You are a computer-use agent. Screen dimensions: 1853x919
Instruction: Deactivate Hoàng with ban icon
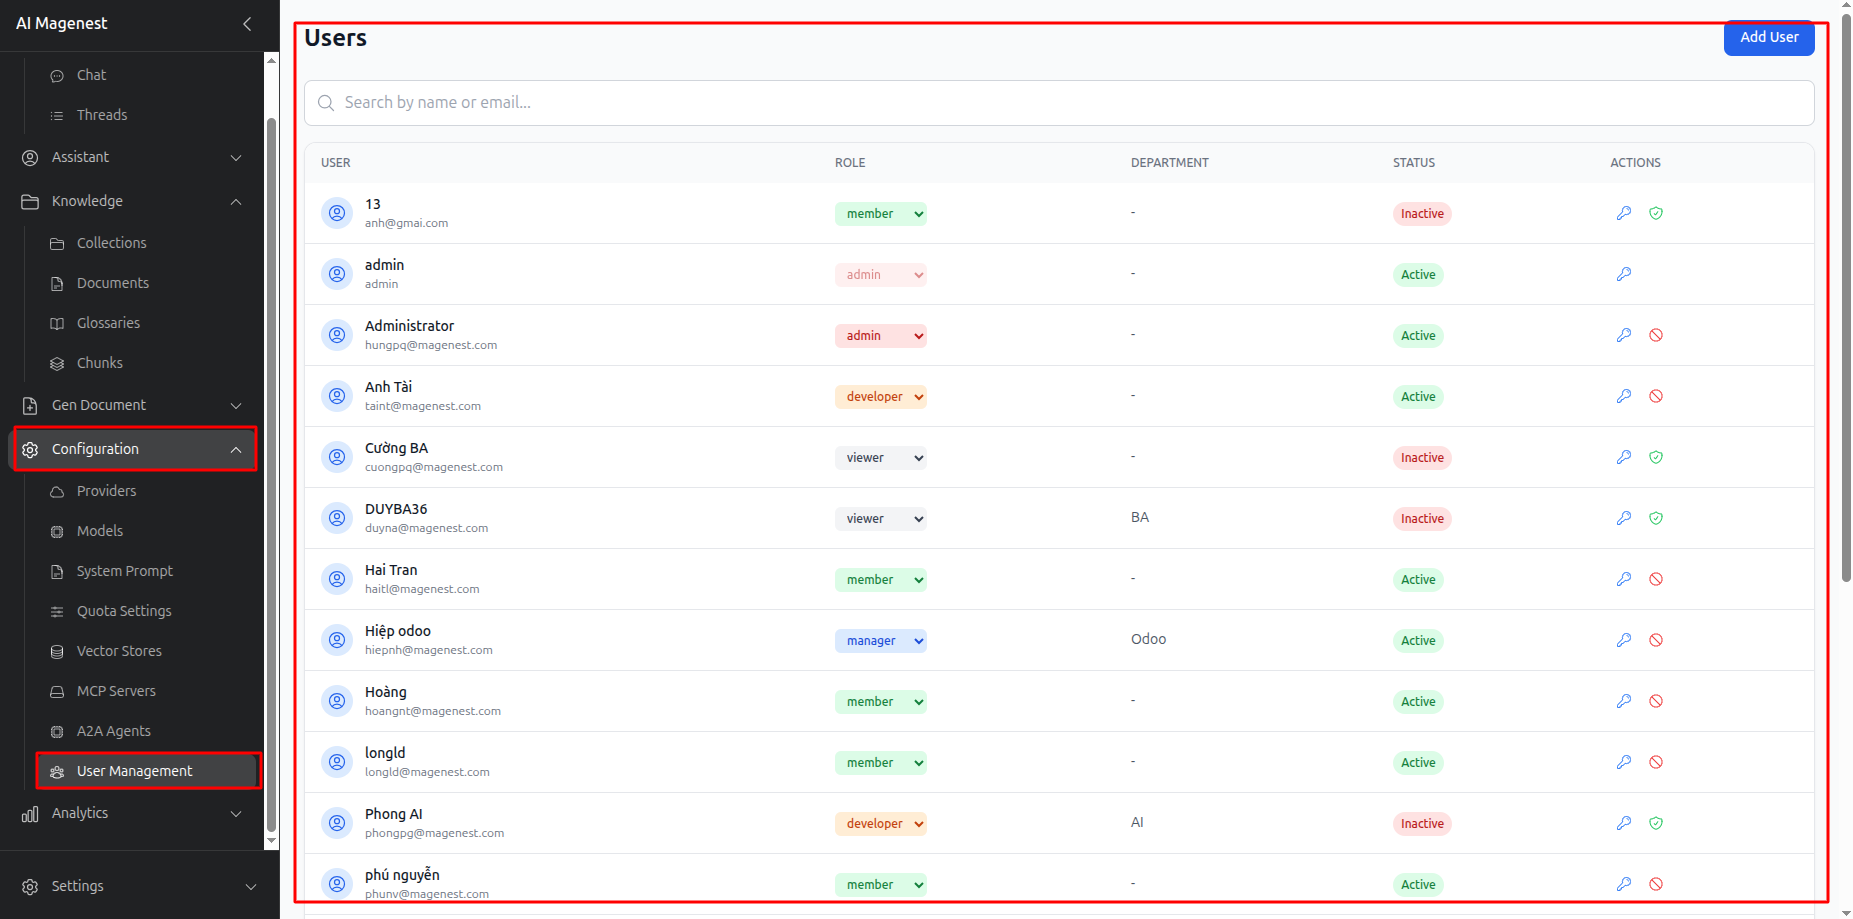(1656, 701)
